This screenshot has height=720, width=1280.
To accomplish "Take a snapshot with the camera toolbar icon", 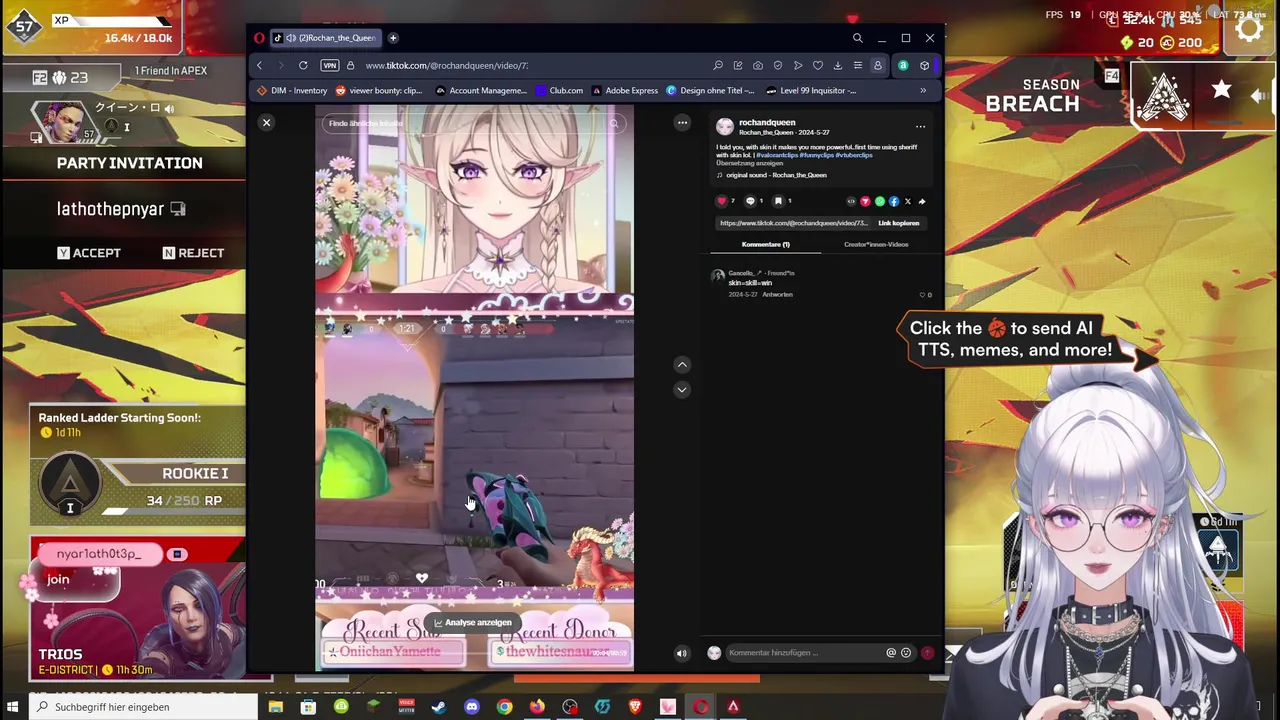I will click(x=758, y=65).
